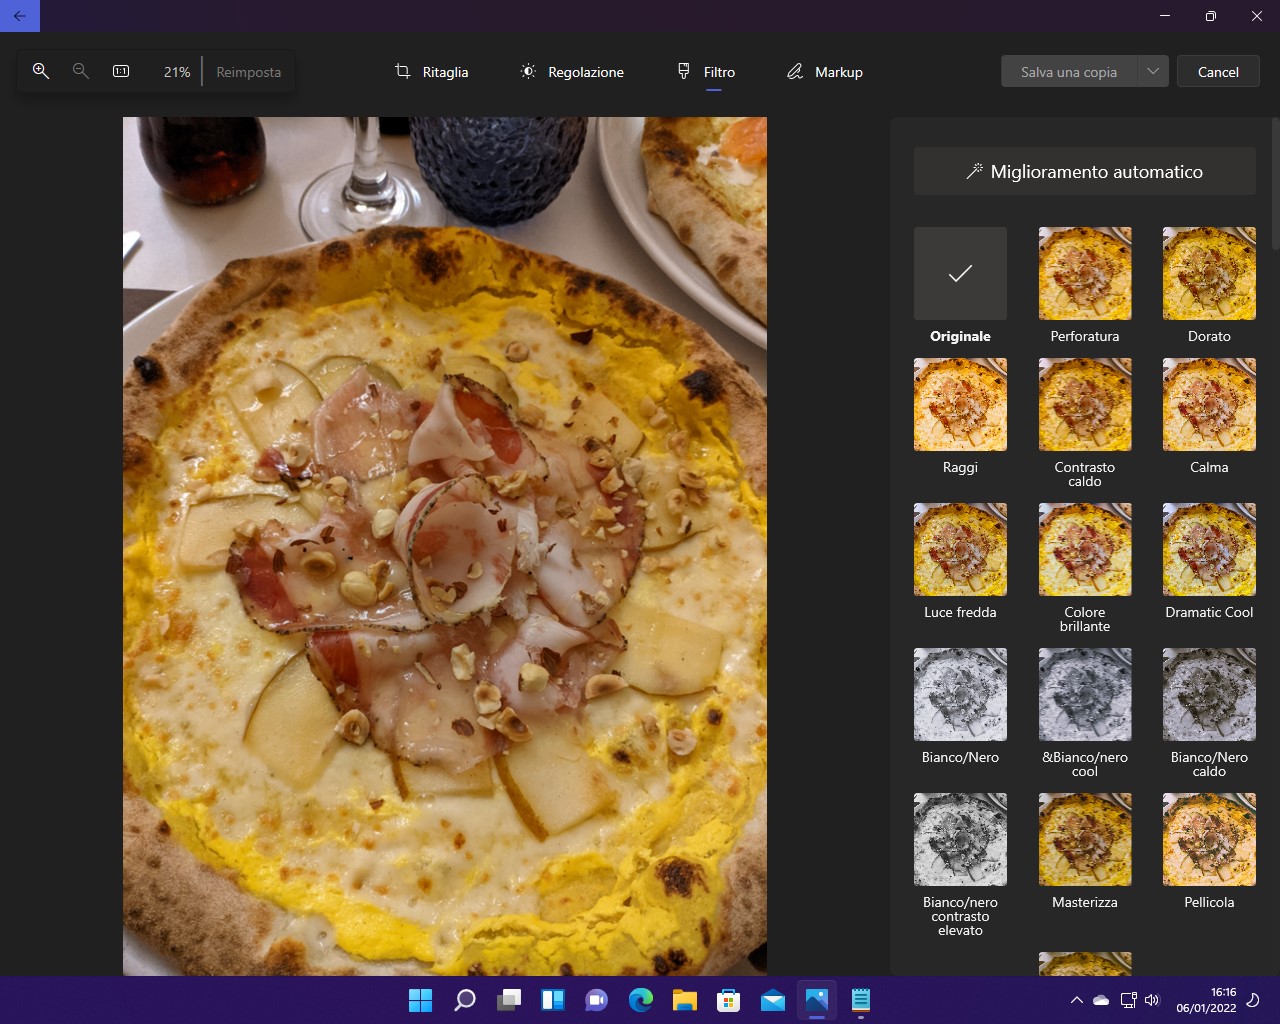Choose the Bianco/Nero caldo filter
The height and width of the screenshot is (1024, 1280).
pos(1209,694)
